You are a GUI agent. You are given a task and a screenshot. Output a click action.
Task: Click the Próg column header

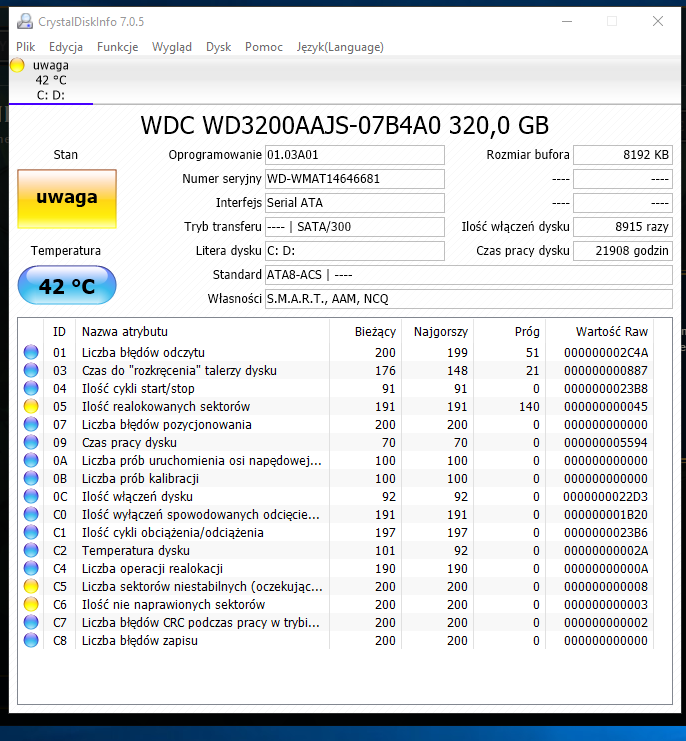pyautogui.click(x=509, y=331)
